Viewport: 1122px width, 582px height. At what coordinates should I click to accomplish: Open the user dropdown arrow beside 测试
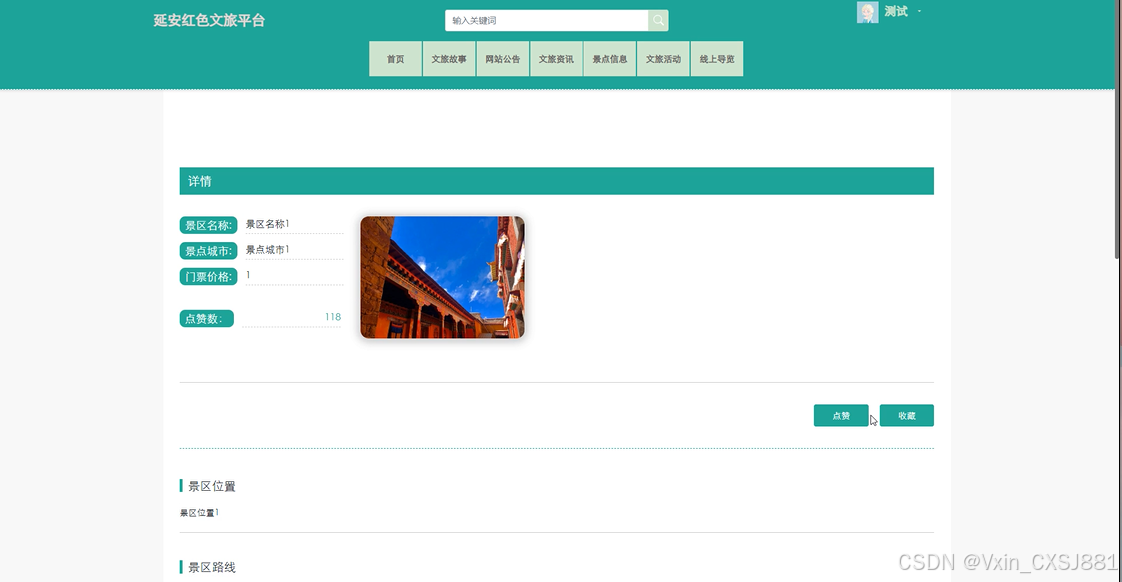tap(919, 11)
